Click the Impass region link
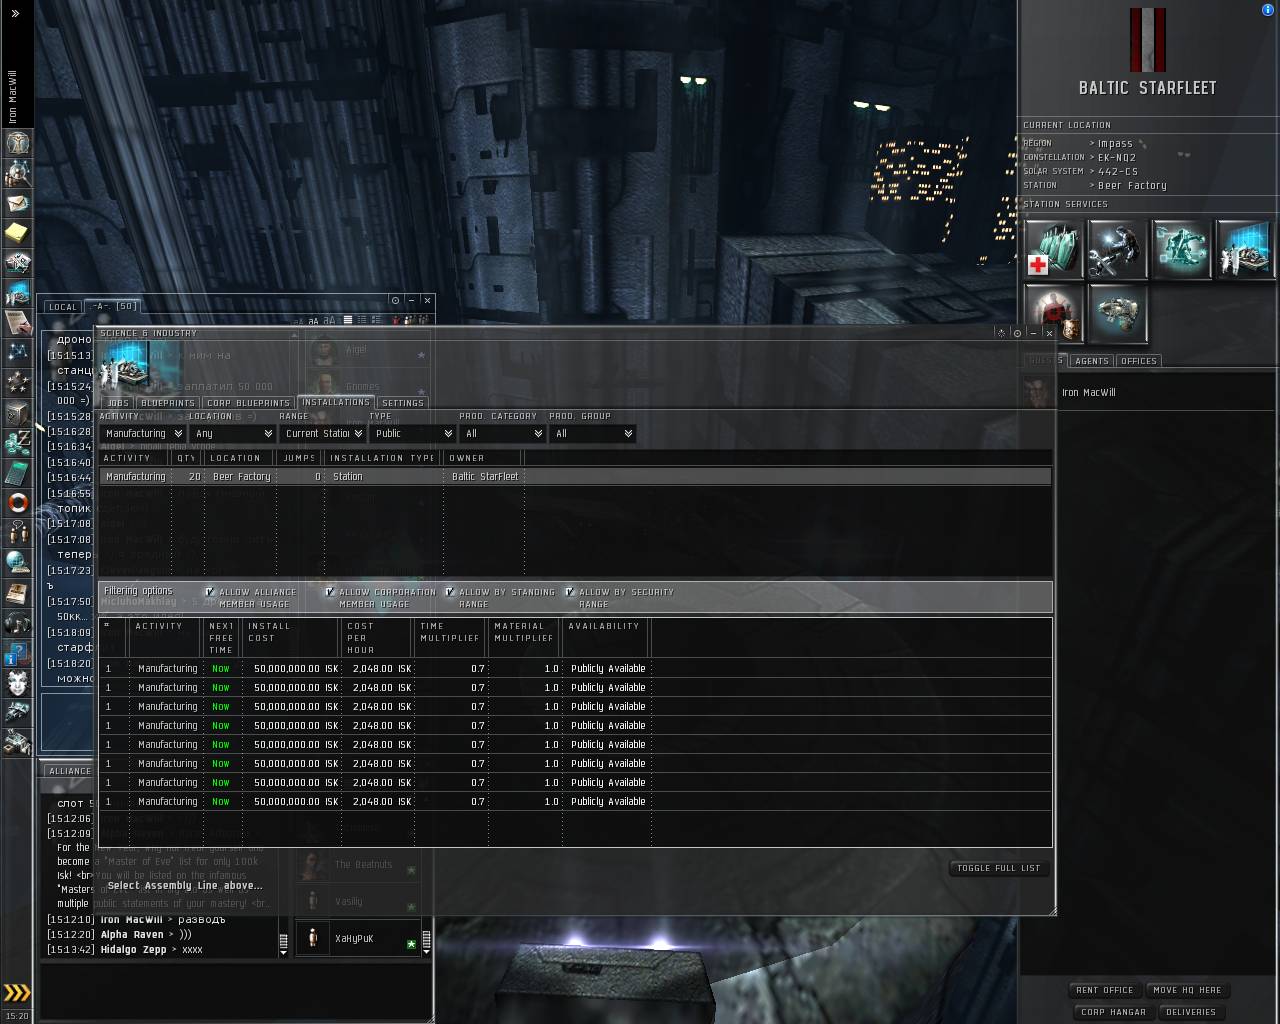The width and height of the screenshot is (1280, 1024). [x=1115, y=144]
